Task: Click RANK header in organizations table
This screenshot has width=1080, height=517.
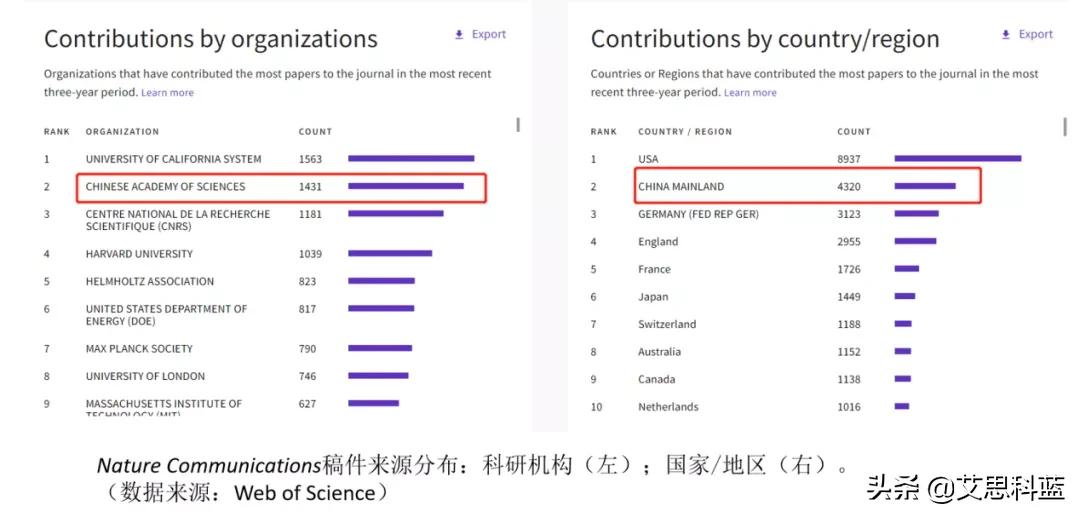Action: point(56,131)
